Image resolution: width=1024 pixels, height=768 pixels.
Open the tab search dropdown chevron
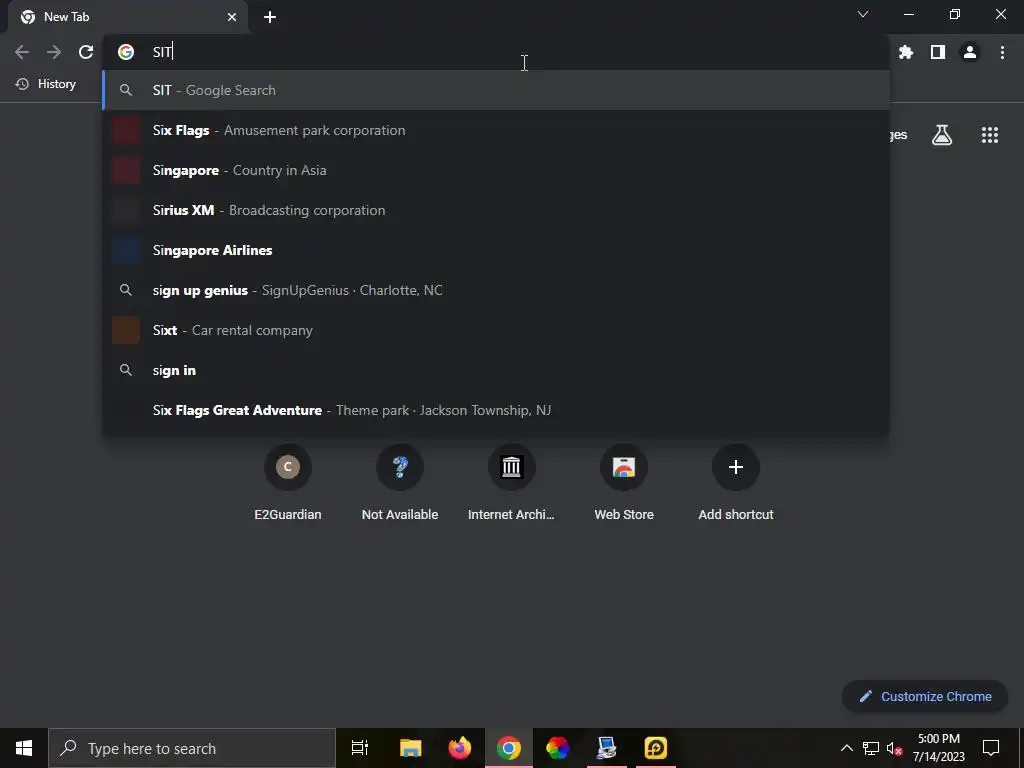pos(863,14)
